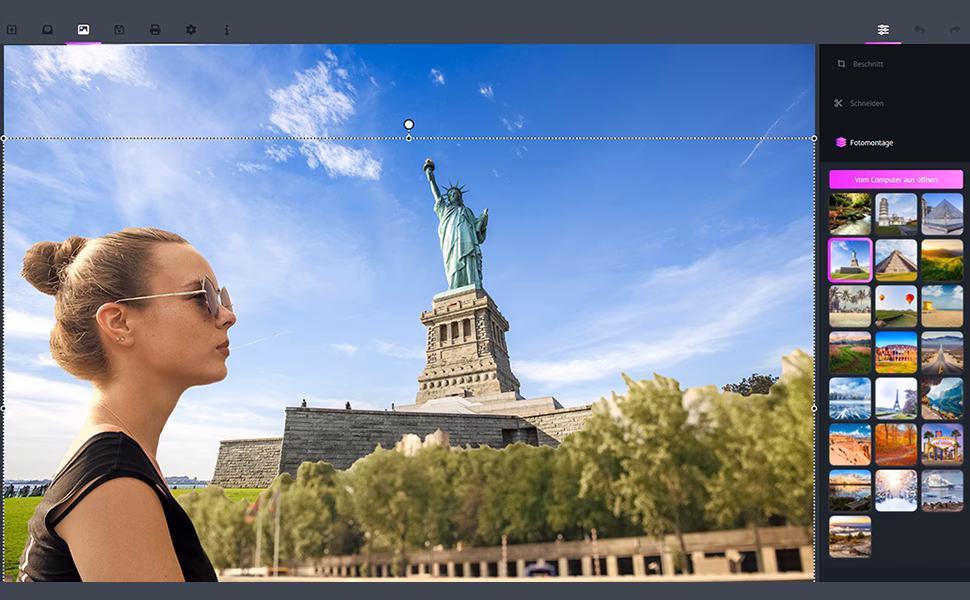
Task: Select the Statue of Liberty background thumbnail
Action: click(850, 260)
